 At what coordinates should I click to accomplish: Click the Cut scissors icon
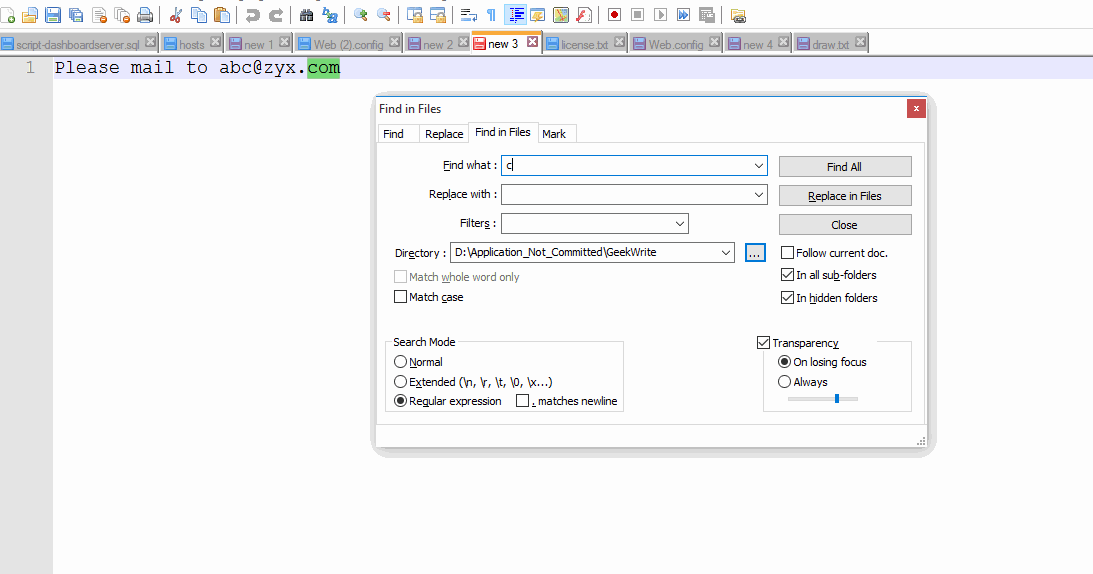(x=176, y=15)
